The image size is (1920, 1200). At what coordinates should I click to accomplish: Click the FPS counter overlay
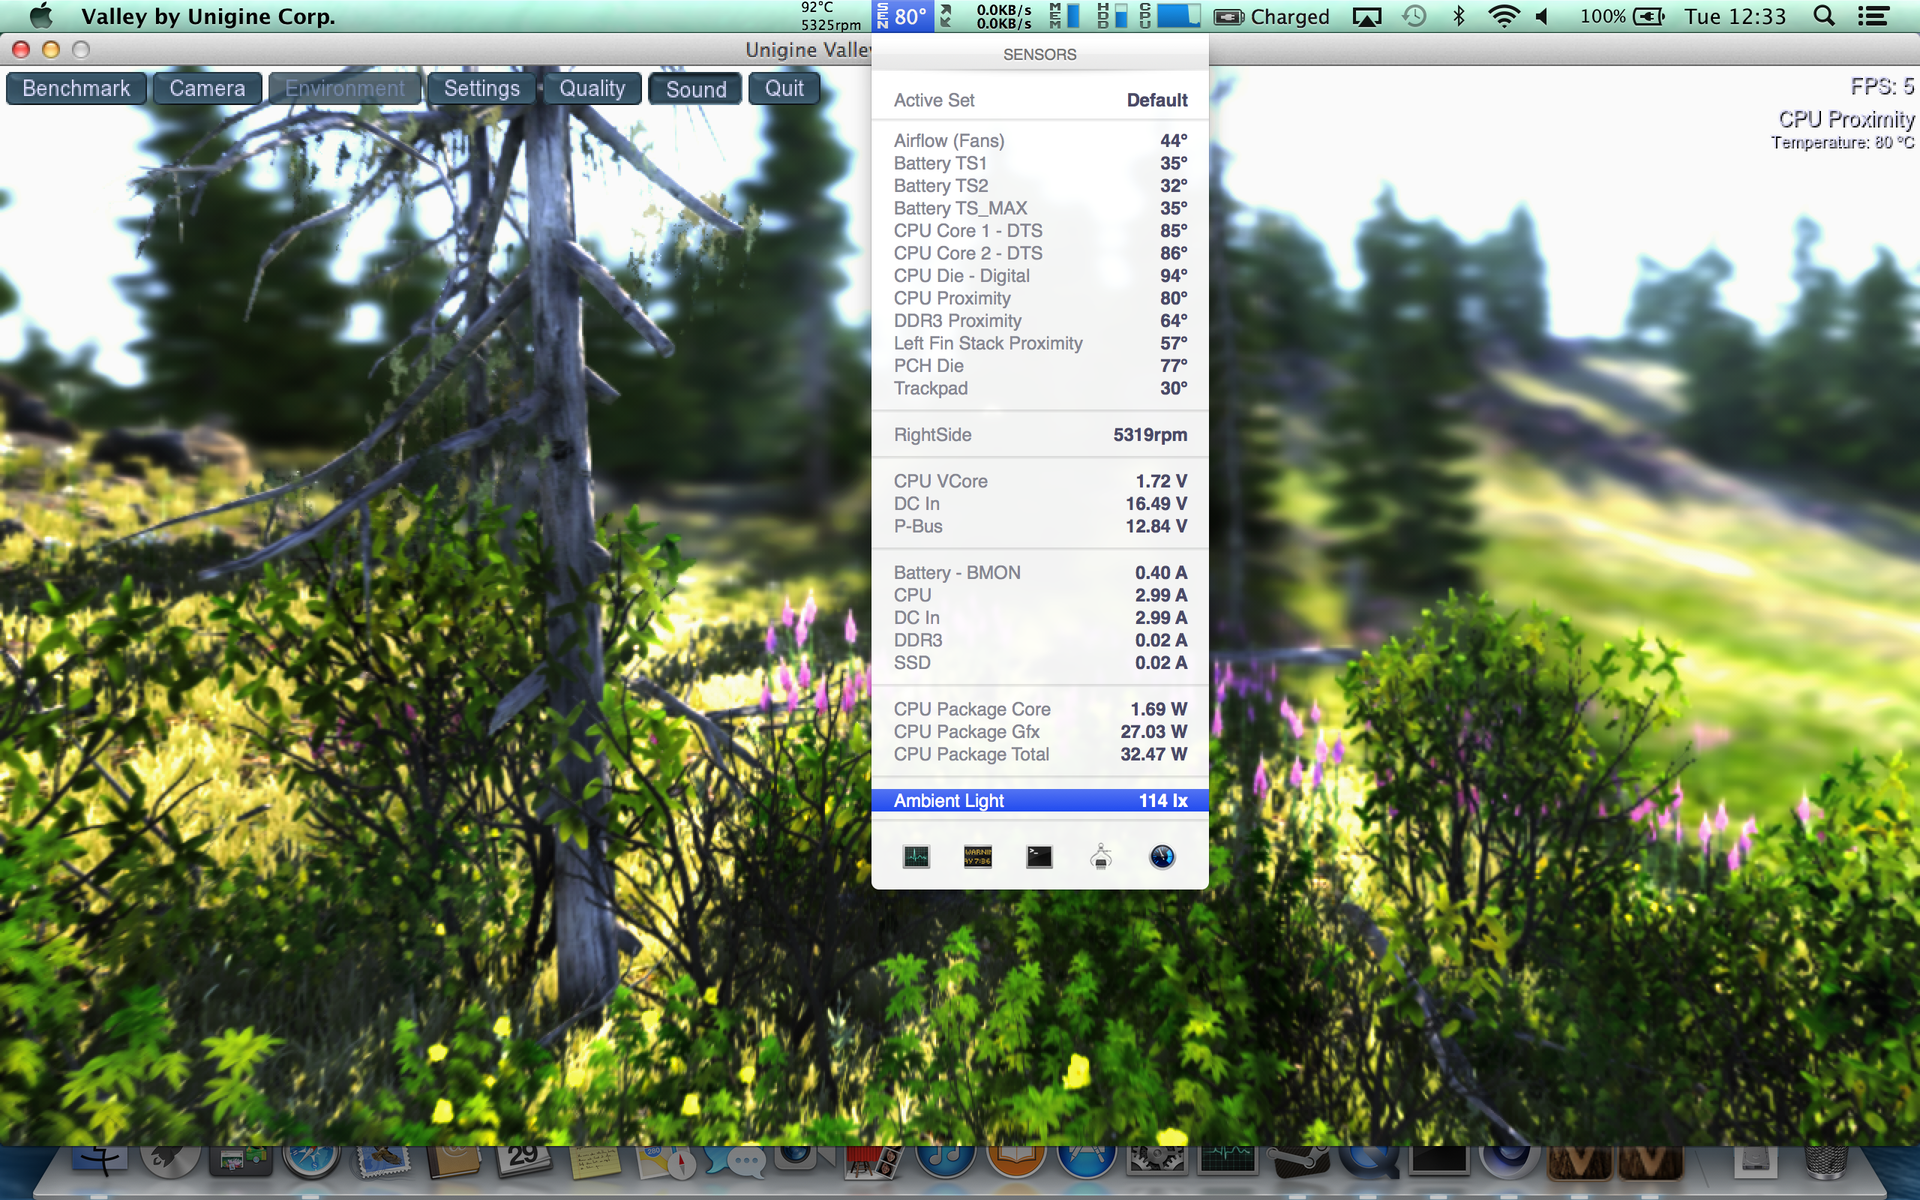[x=1882, y=87]
